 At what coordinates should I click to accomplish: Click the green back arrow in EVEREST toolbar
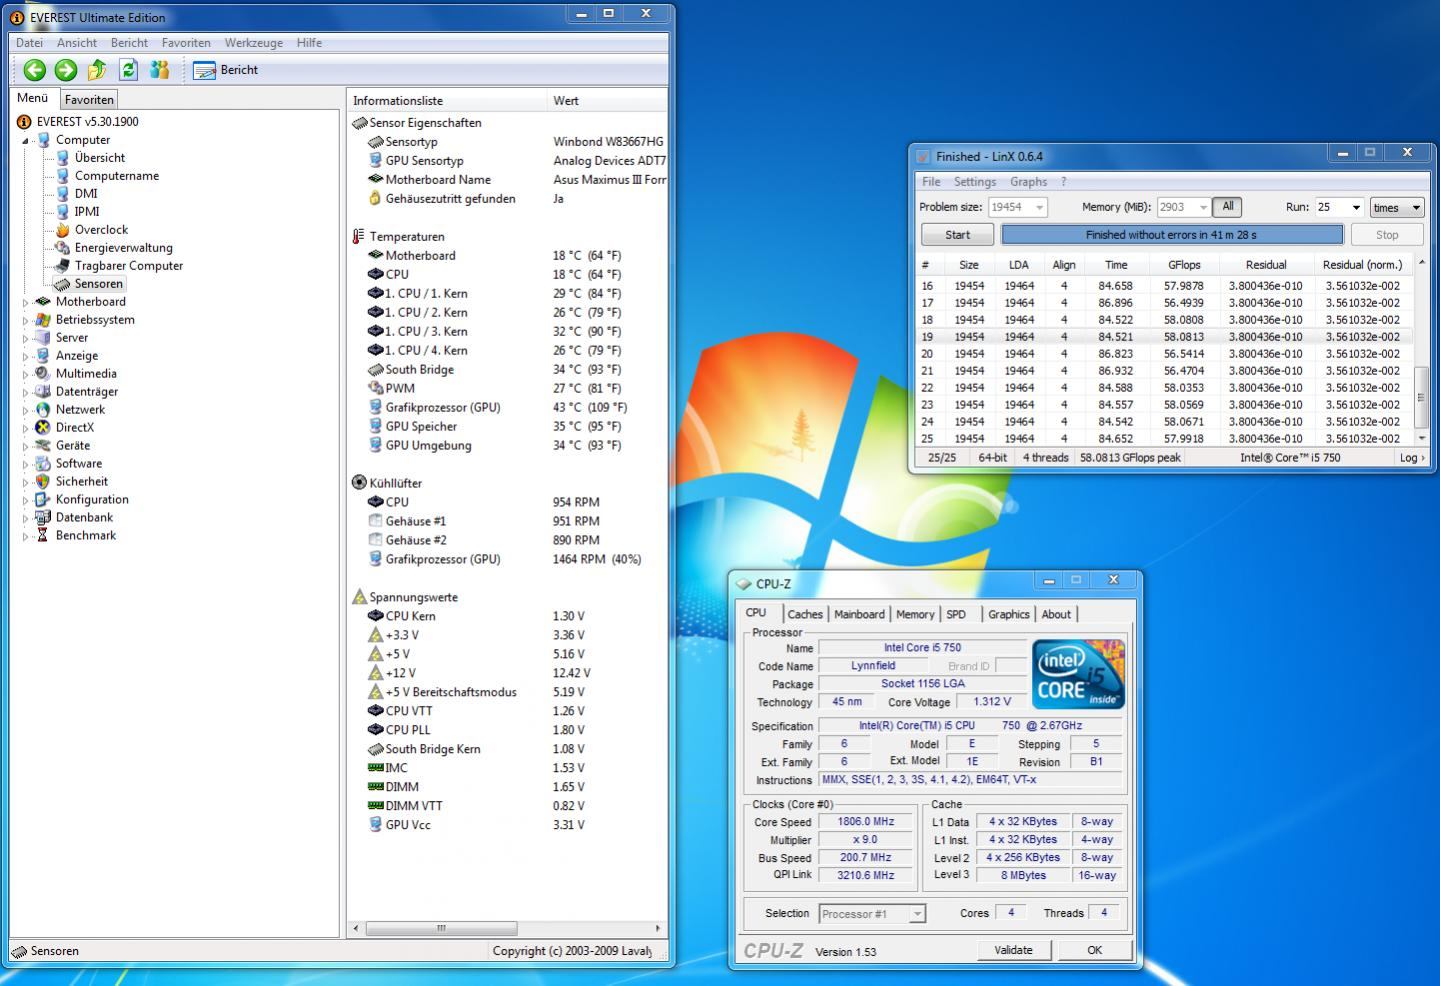35,70
